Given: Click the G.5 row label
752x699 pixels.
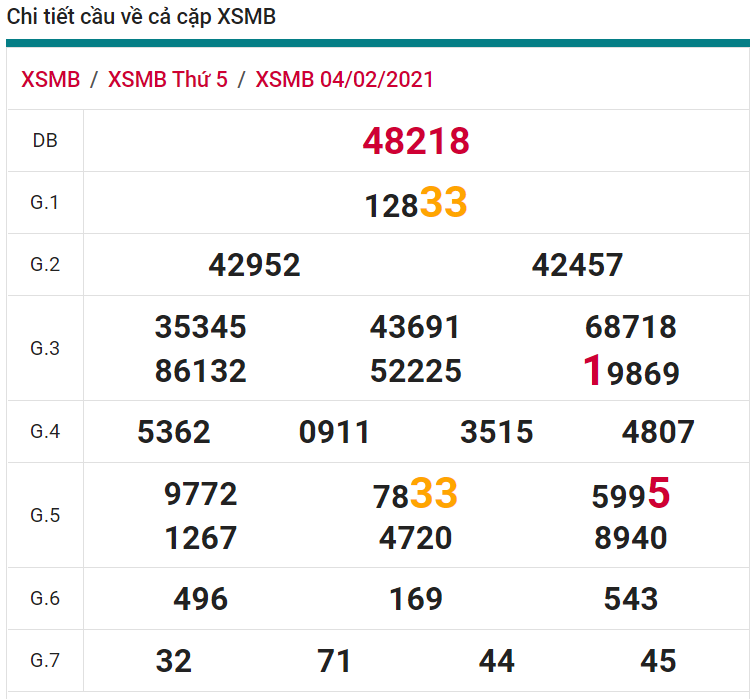Looking at the screenshot, I should click(x=45, y=515).
